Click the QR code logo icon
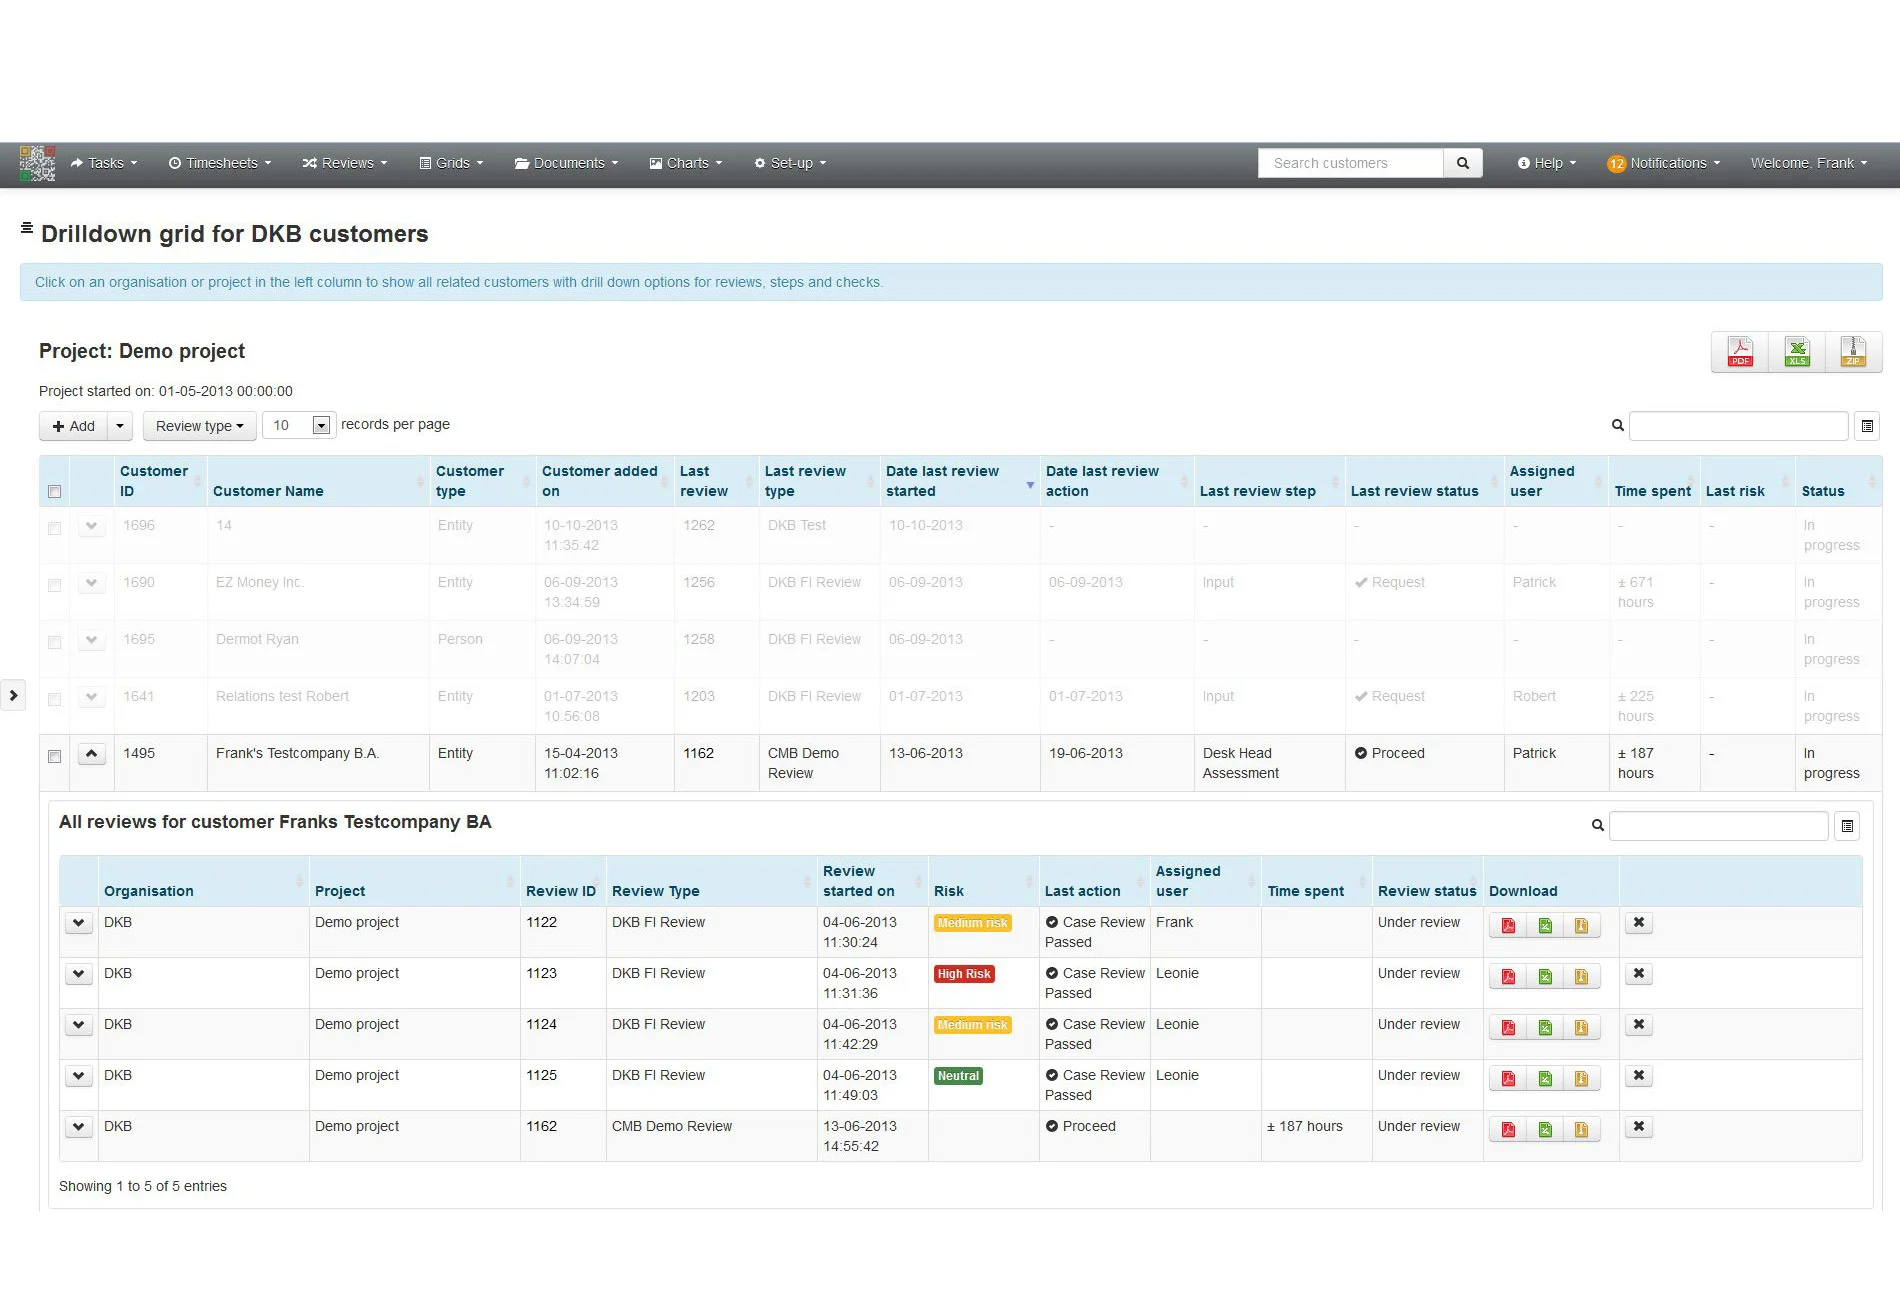Screen dimensions: 1900x1302 click(37, 163)
